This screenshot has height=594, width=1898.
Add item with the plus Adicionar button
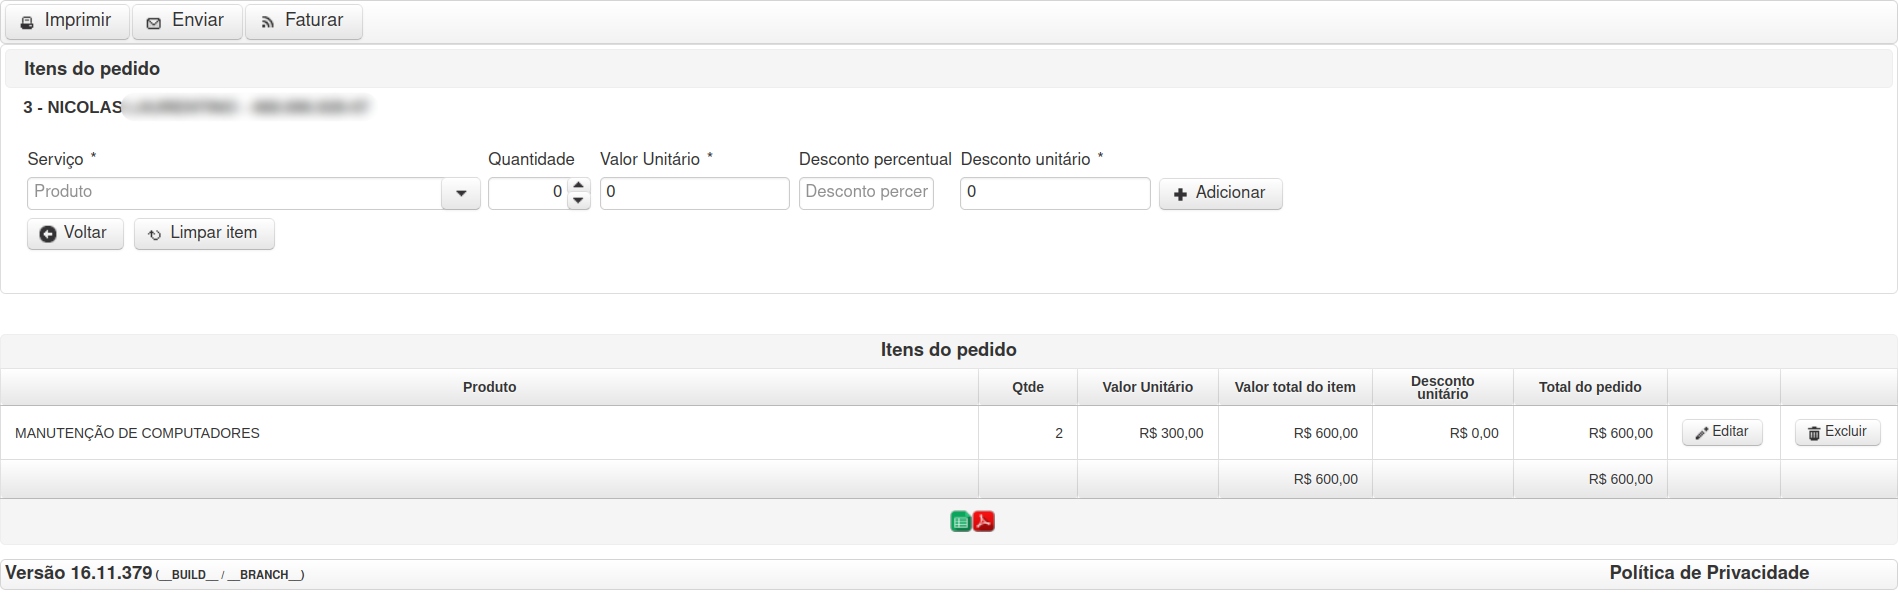[1220, 193]
